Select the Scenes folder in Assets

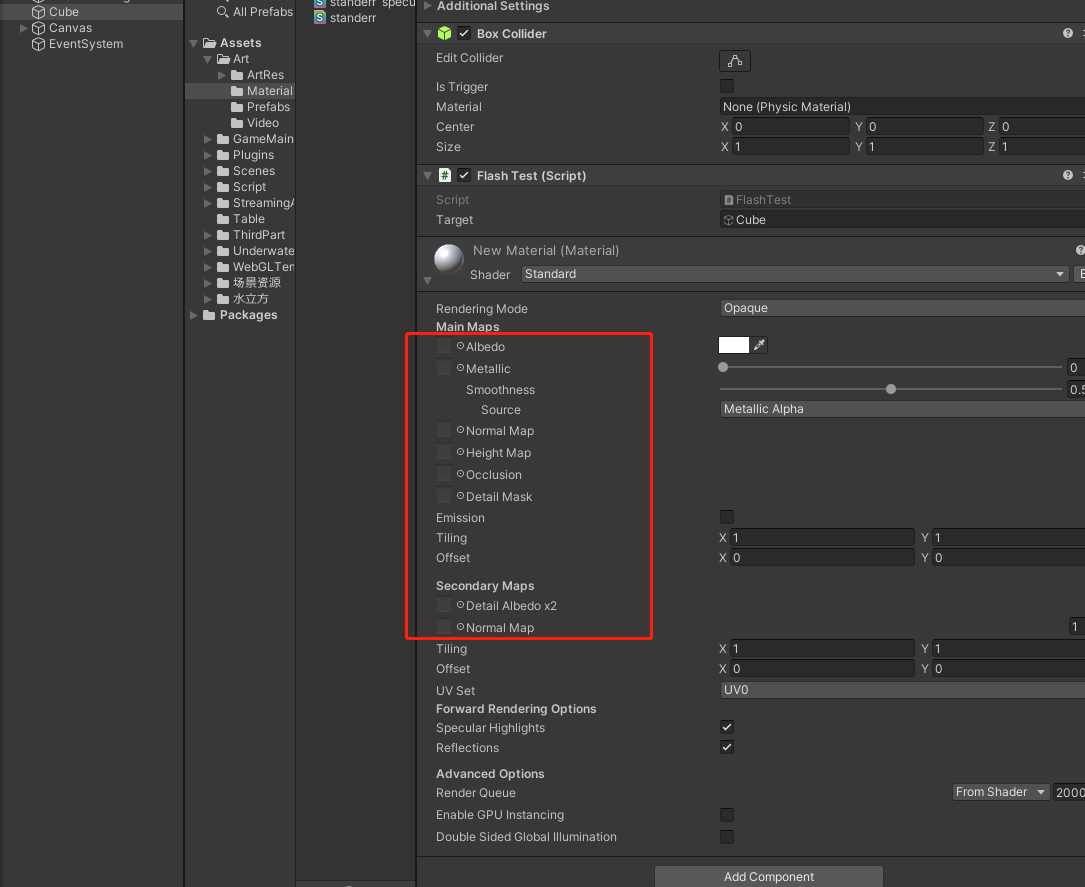(253, 171)
